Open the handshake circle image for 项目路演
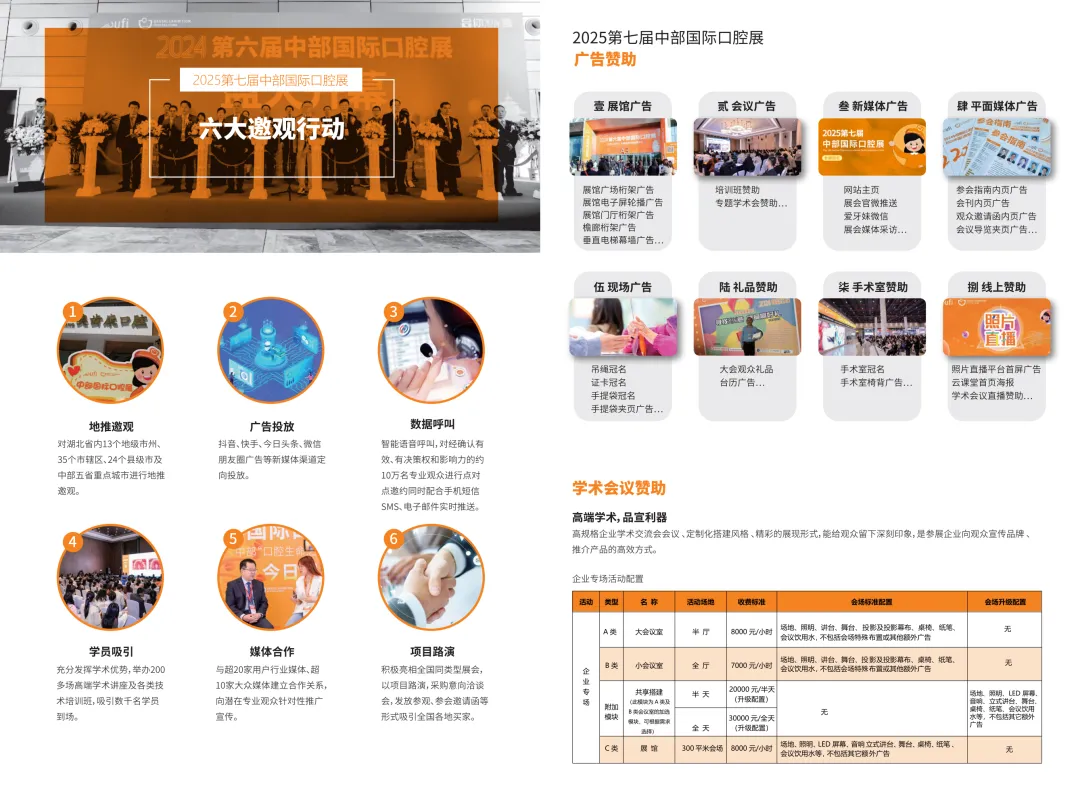Image resolution: width=1080 pixels, height=794 pixels. (x=431, y=578)
